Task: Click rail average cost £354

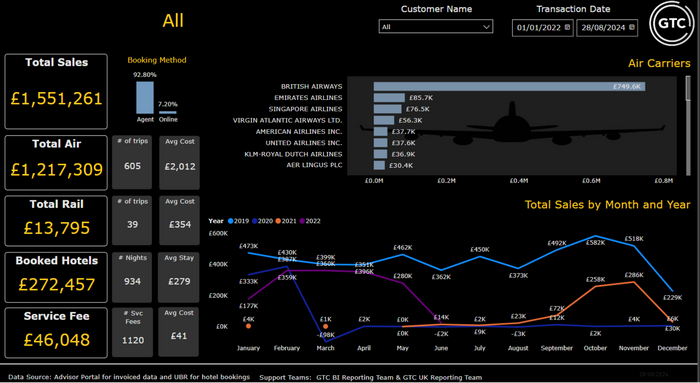Action: click(x=180, y=225)
